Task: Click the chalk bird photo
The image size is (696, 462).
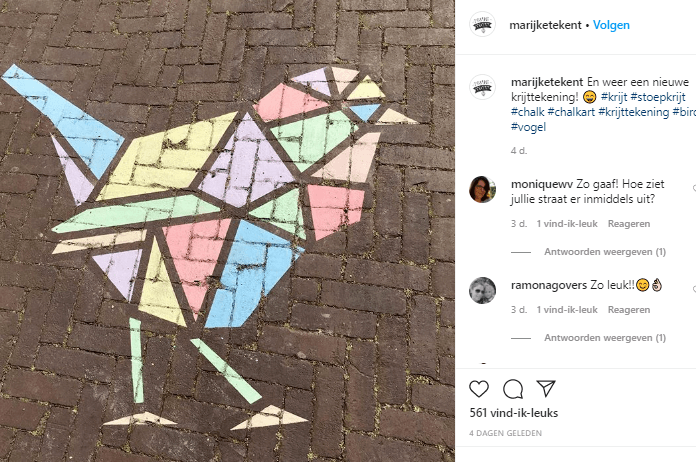Action: coord(227,231)
